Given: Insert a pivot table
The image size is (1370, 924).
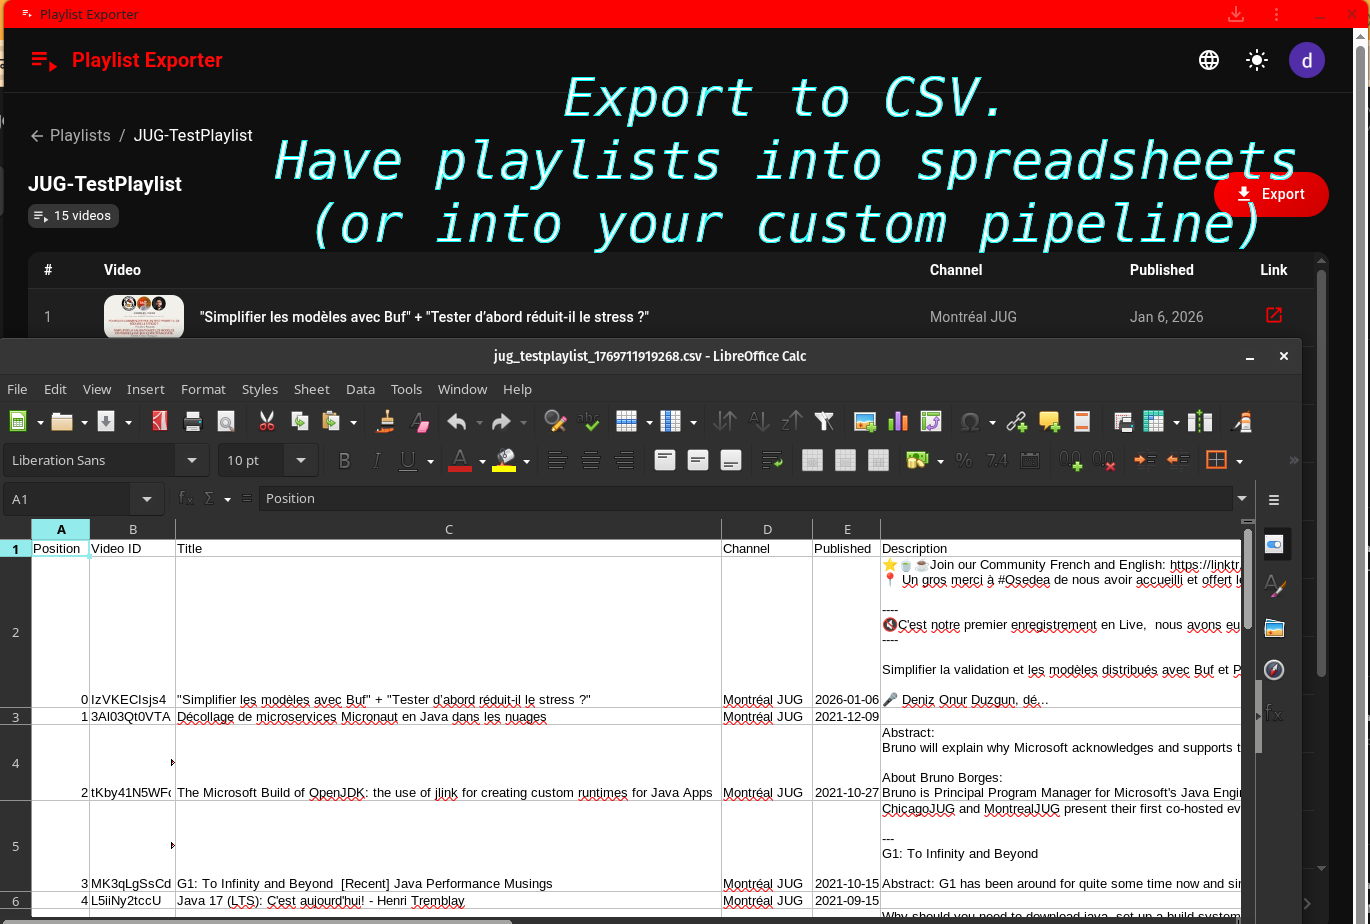Looking at the screenshot, I should (931, 421).
